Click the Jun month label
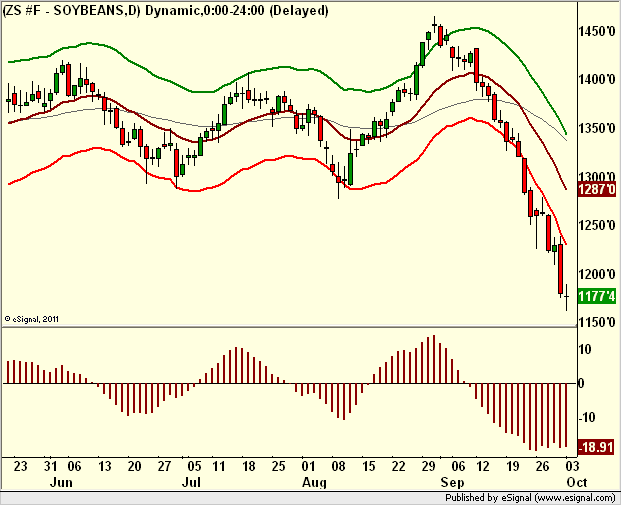Image resolution: width=621 pixels, height=505 pixels. click(61, 482)
